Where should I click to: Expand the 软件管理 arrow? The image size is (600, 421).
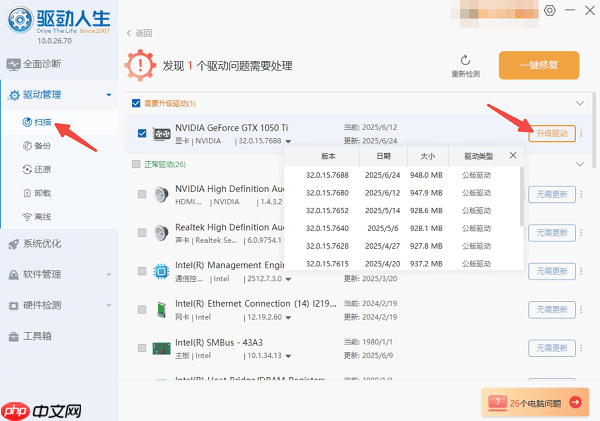(109, 274)
